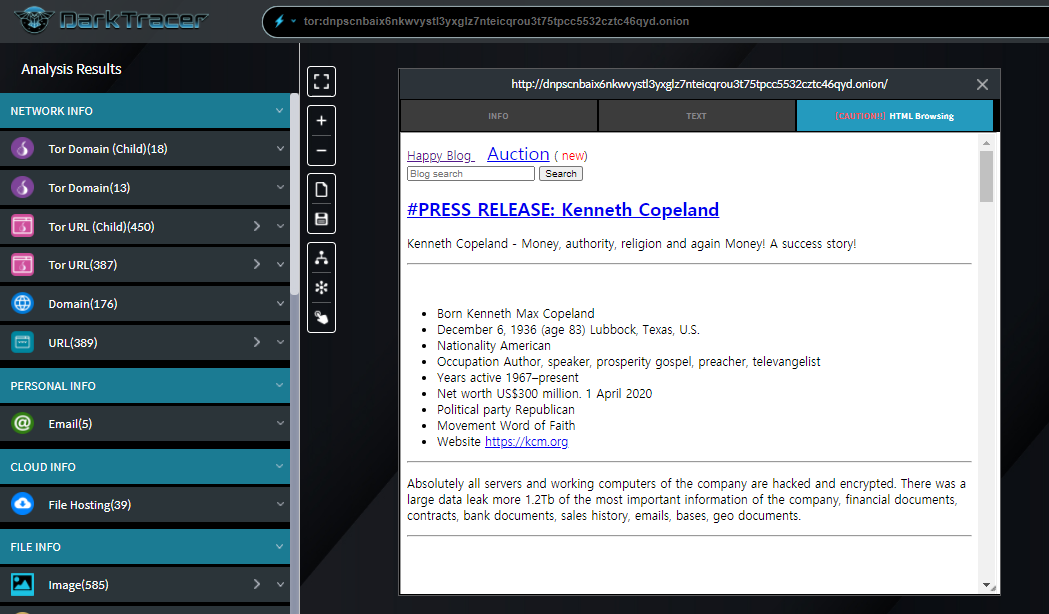The width and height of the screenshot is (1049, 614).
Task: Click the Tor URL (Child) browser icon
Action: tap(23, 226)
